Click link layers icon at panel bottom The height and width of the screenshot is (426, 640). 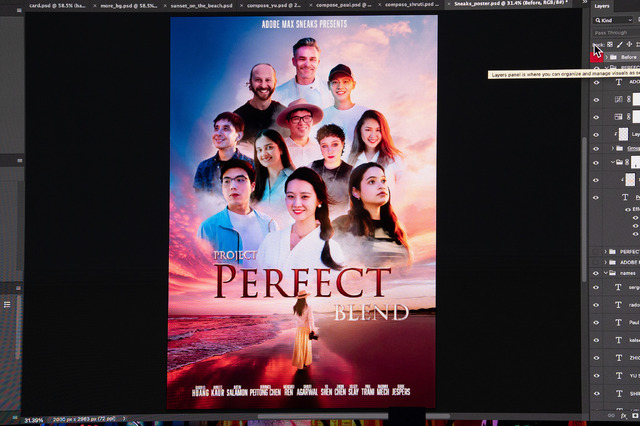click(x=611, y=416)
